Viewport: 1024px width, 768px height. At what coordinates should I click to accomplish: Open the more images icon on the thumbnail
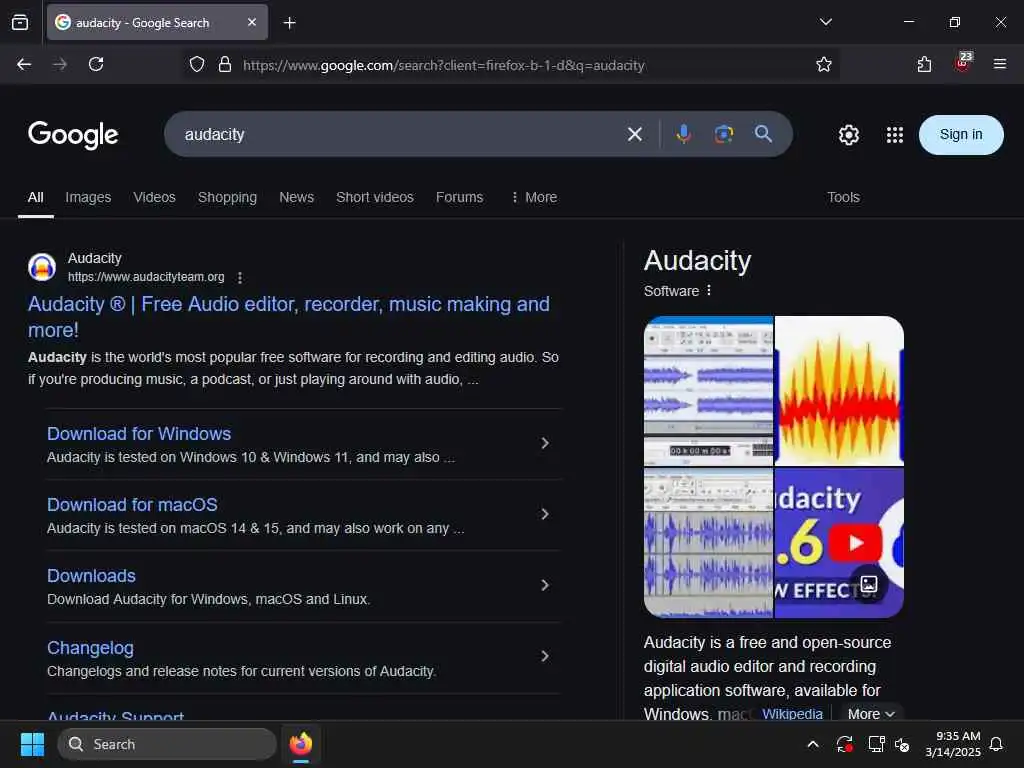point(869,584)
